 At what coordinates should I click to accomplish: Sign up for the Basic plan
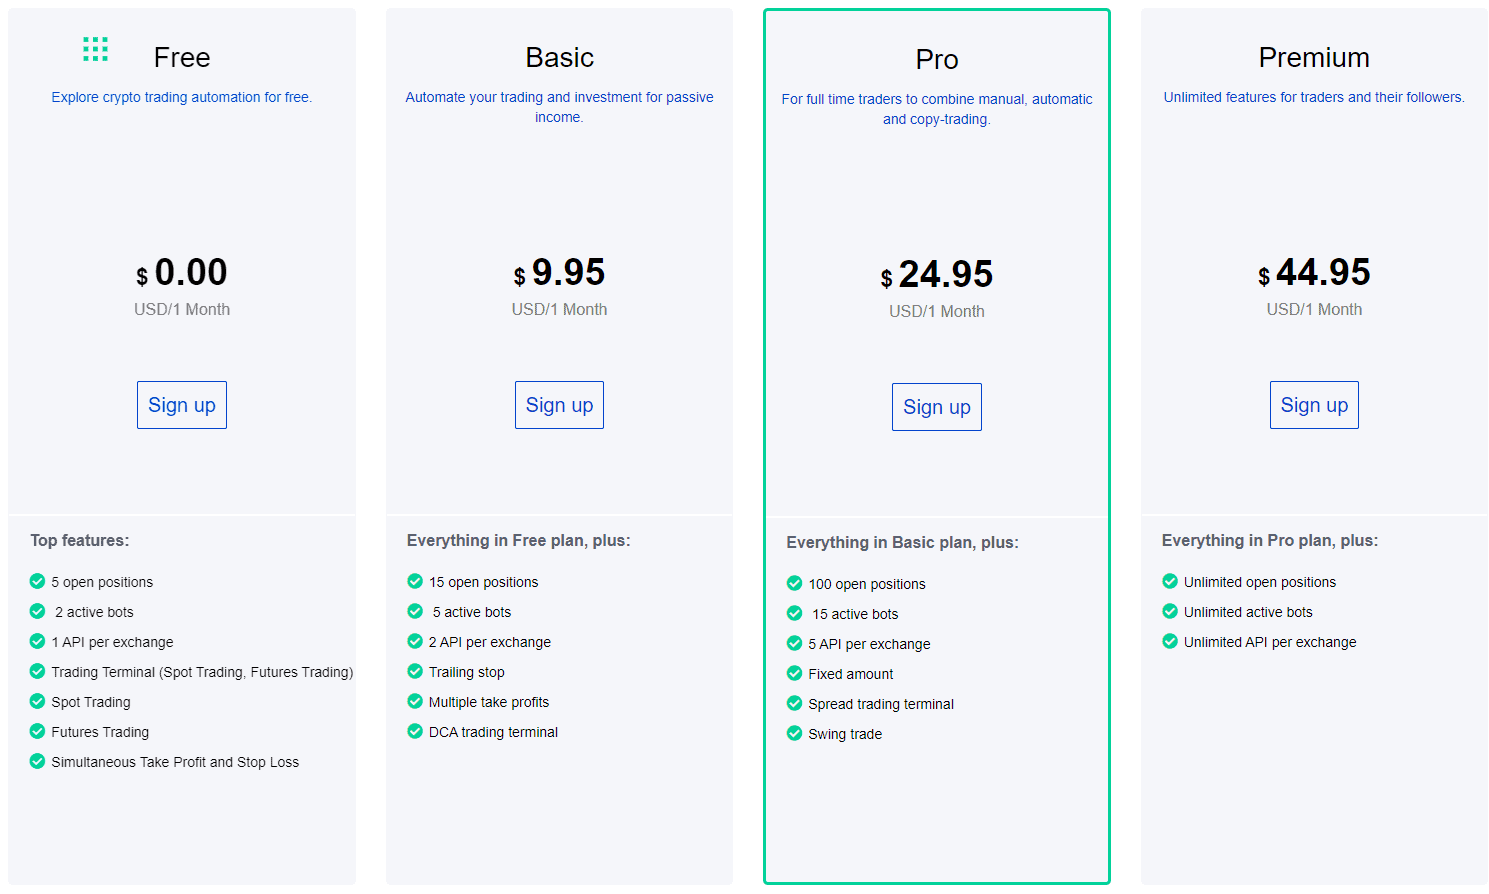tap(559, 405)
